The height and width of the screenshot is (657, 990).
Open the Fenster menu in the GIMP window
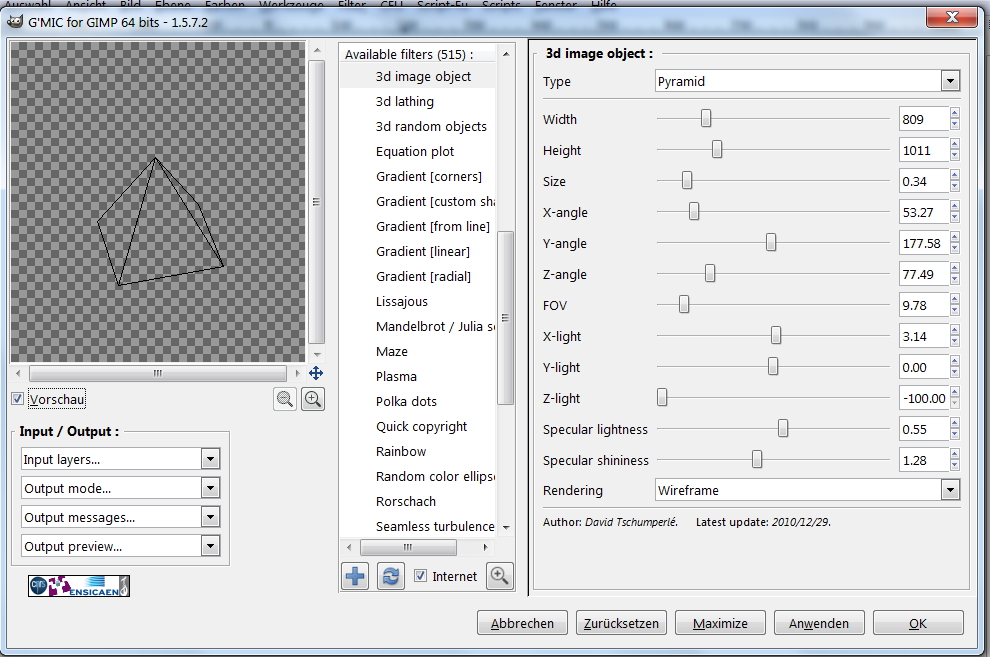(556, 4)
